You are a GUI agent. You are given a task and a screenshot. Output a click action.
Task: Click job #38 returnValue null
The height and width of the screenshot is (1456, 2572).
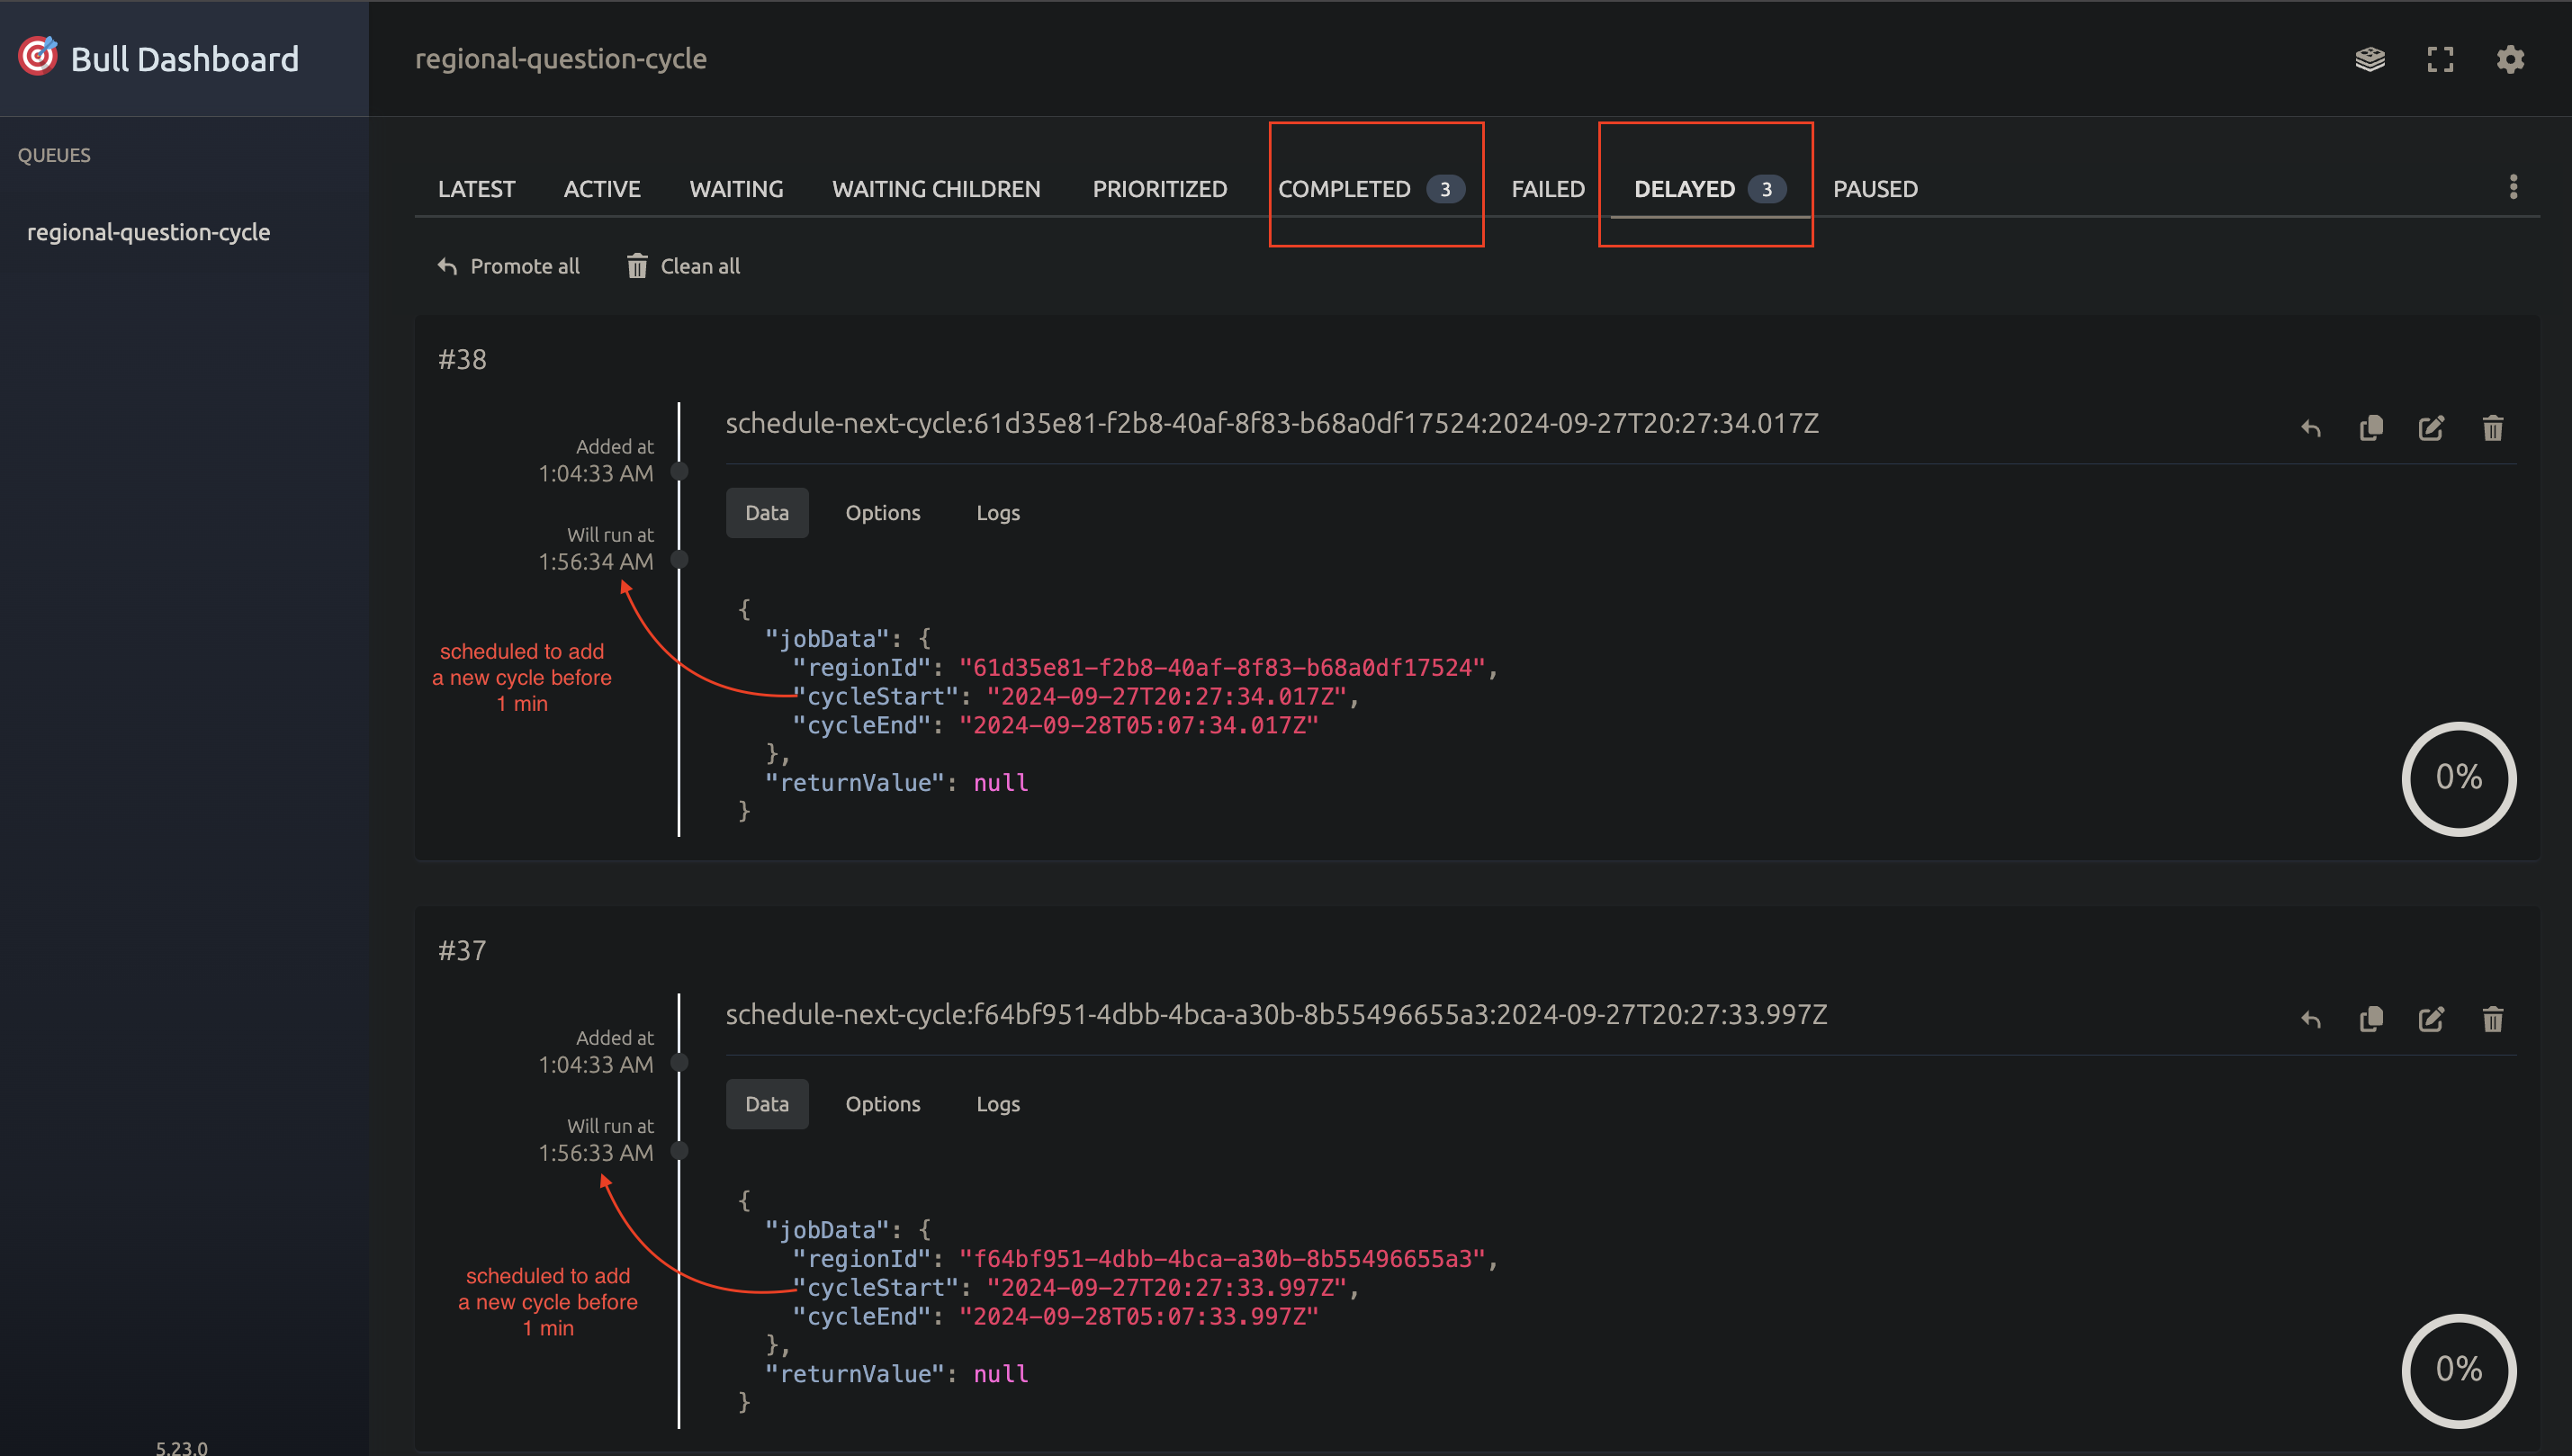point(1001,783)
